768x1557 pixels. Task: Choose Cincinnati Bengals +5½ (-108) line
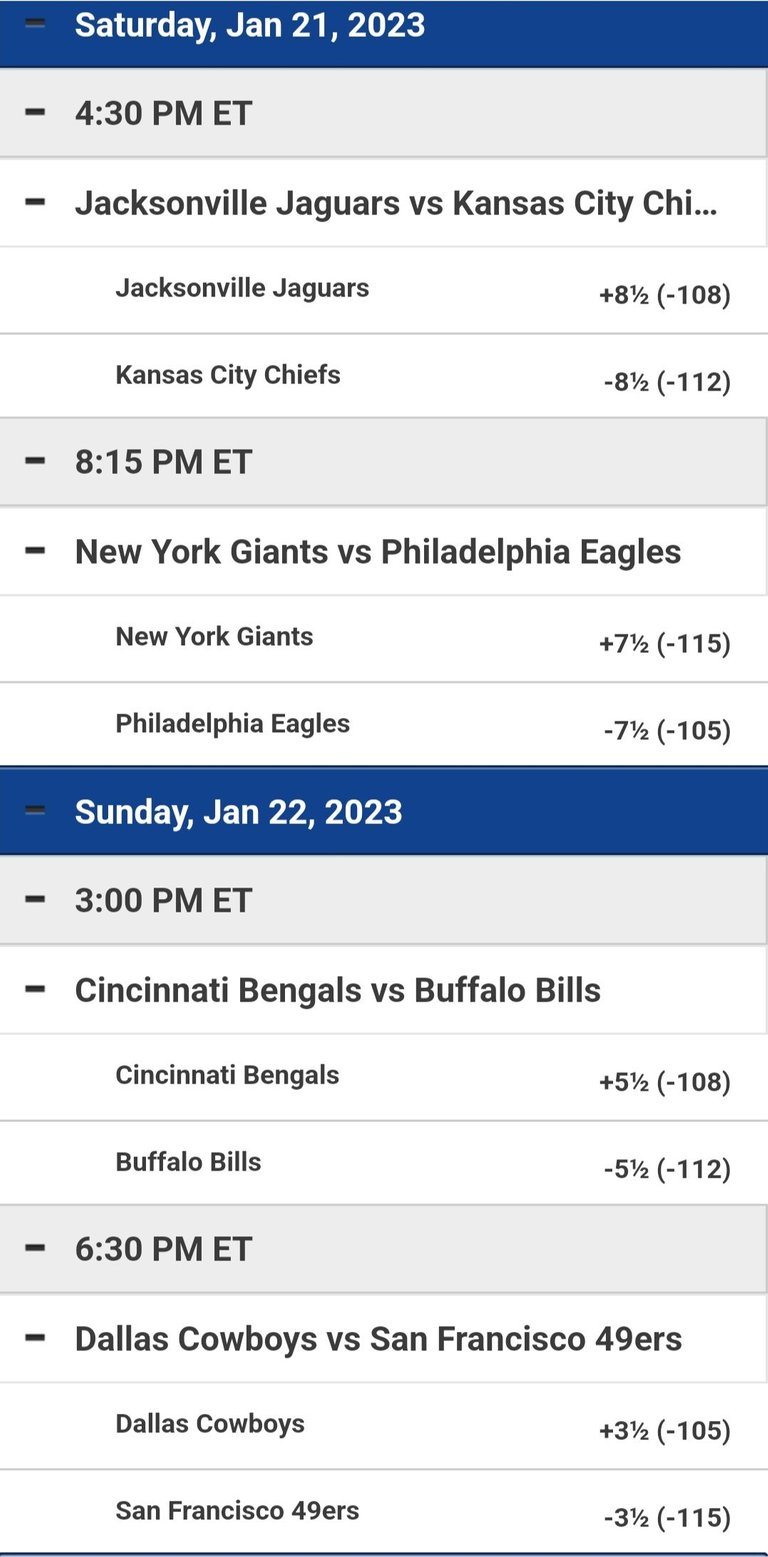pyautogui.click(x=665, y=1082)
